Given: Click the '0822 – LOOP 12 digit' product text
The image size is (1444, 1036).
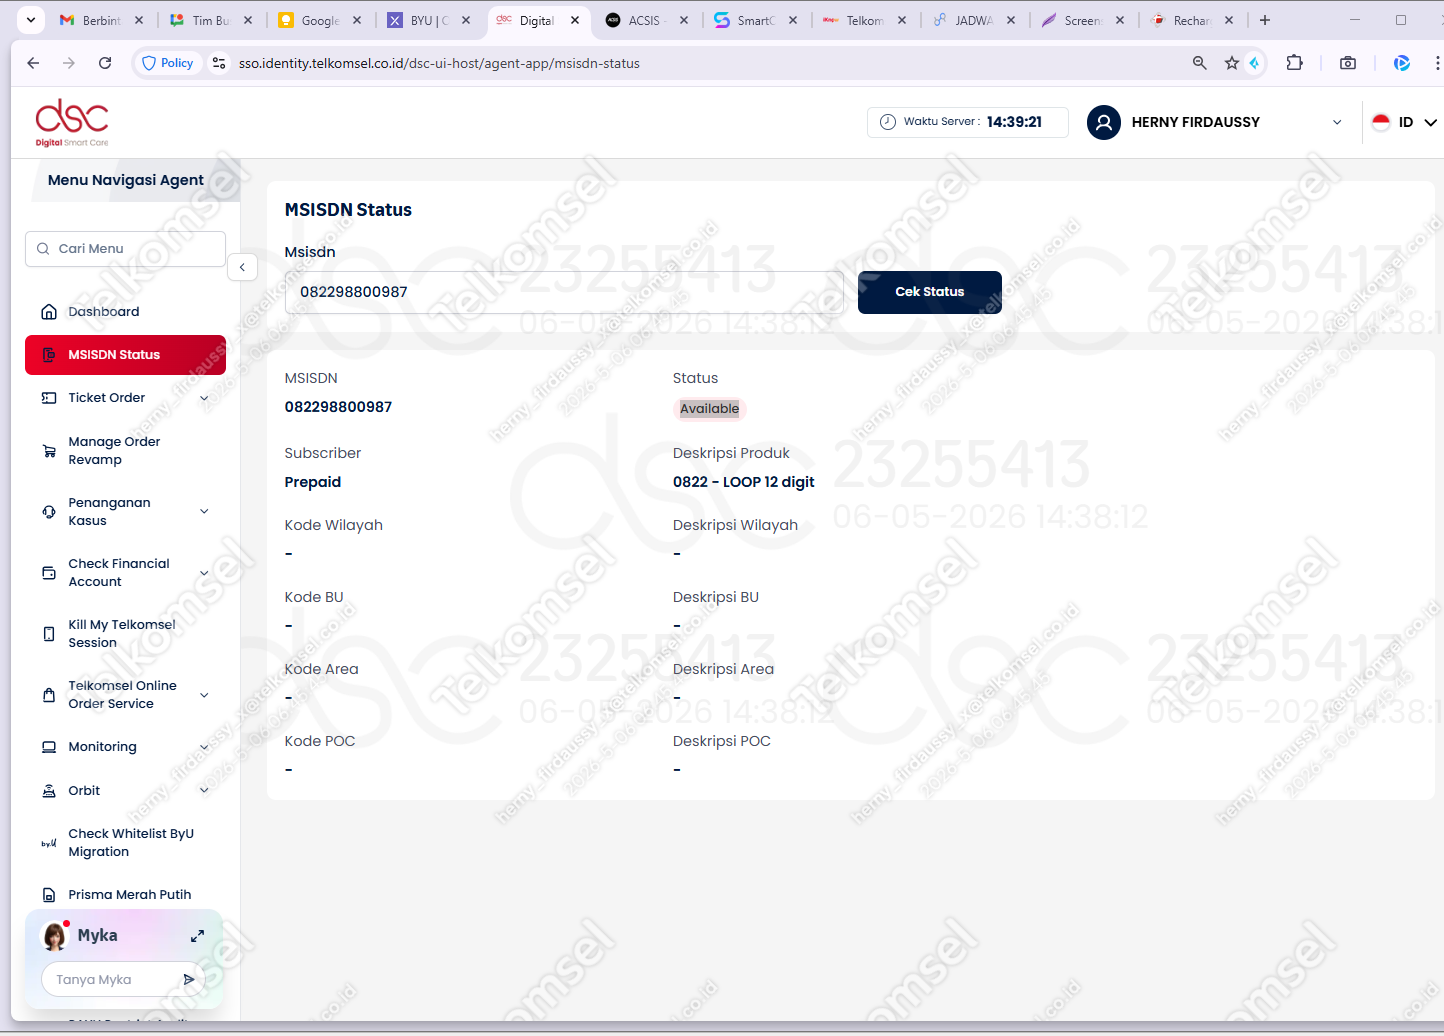Looking at the screenshot, I should click(x=744, y=482).
